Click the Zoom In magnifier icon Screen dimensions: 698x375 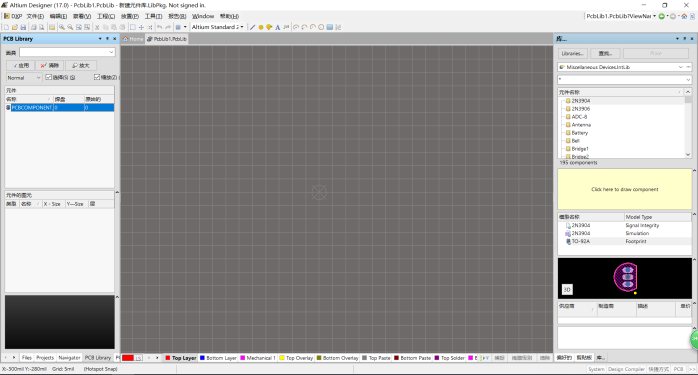(62, 27)
